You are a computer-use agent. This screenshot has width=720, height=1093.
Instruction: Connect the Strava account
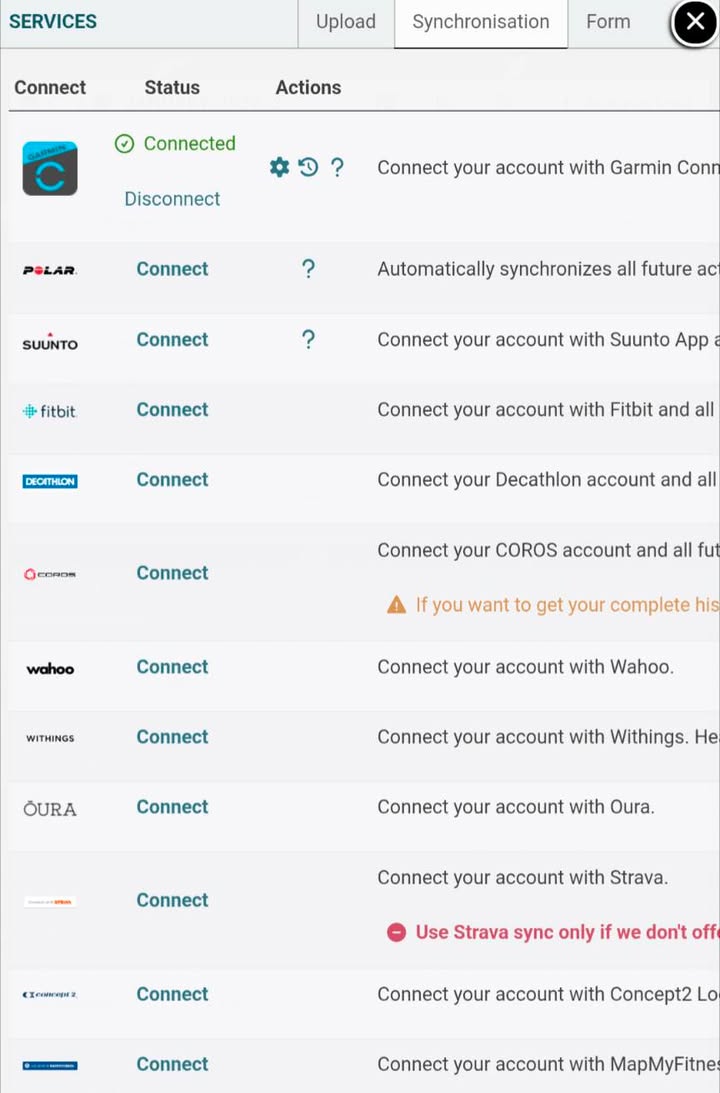tap(172, 900)
